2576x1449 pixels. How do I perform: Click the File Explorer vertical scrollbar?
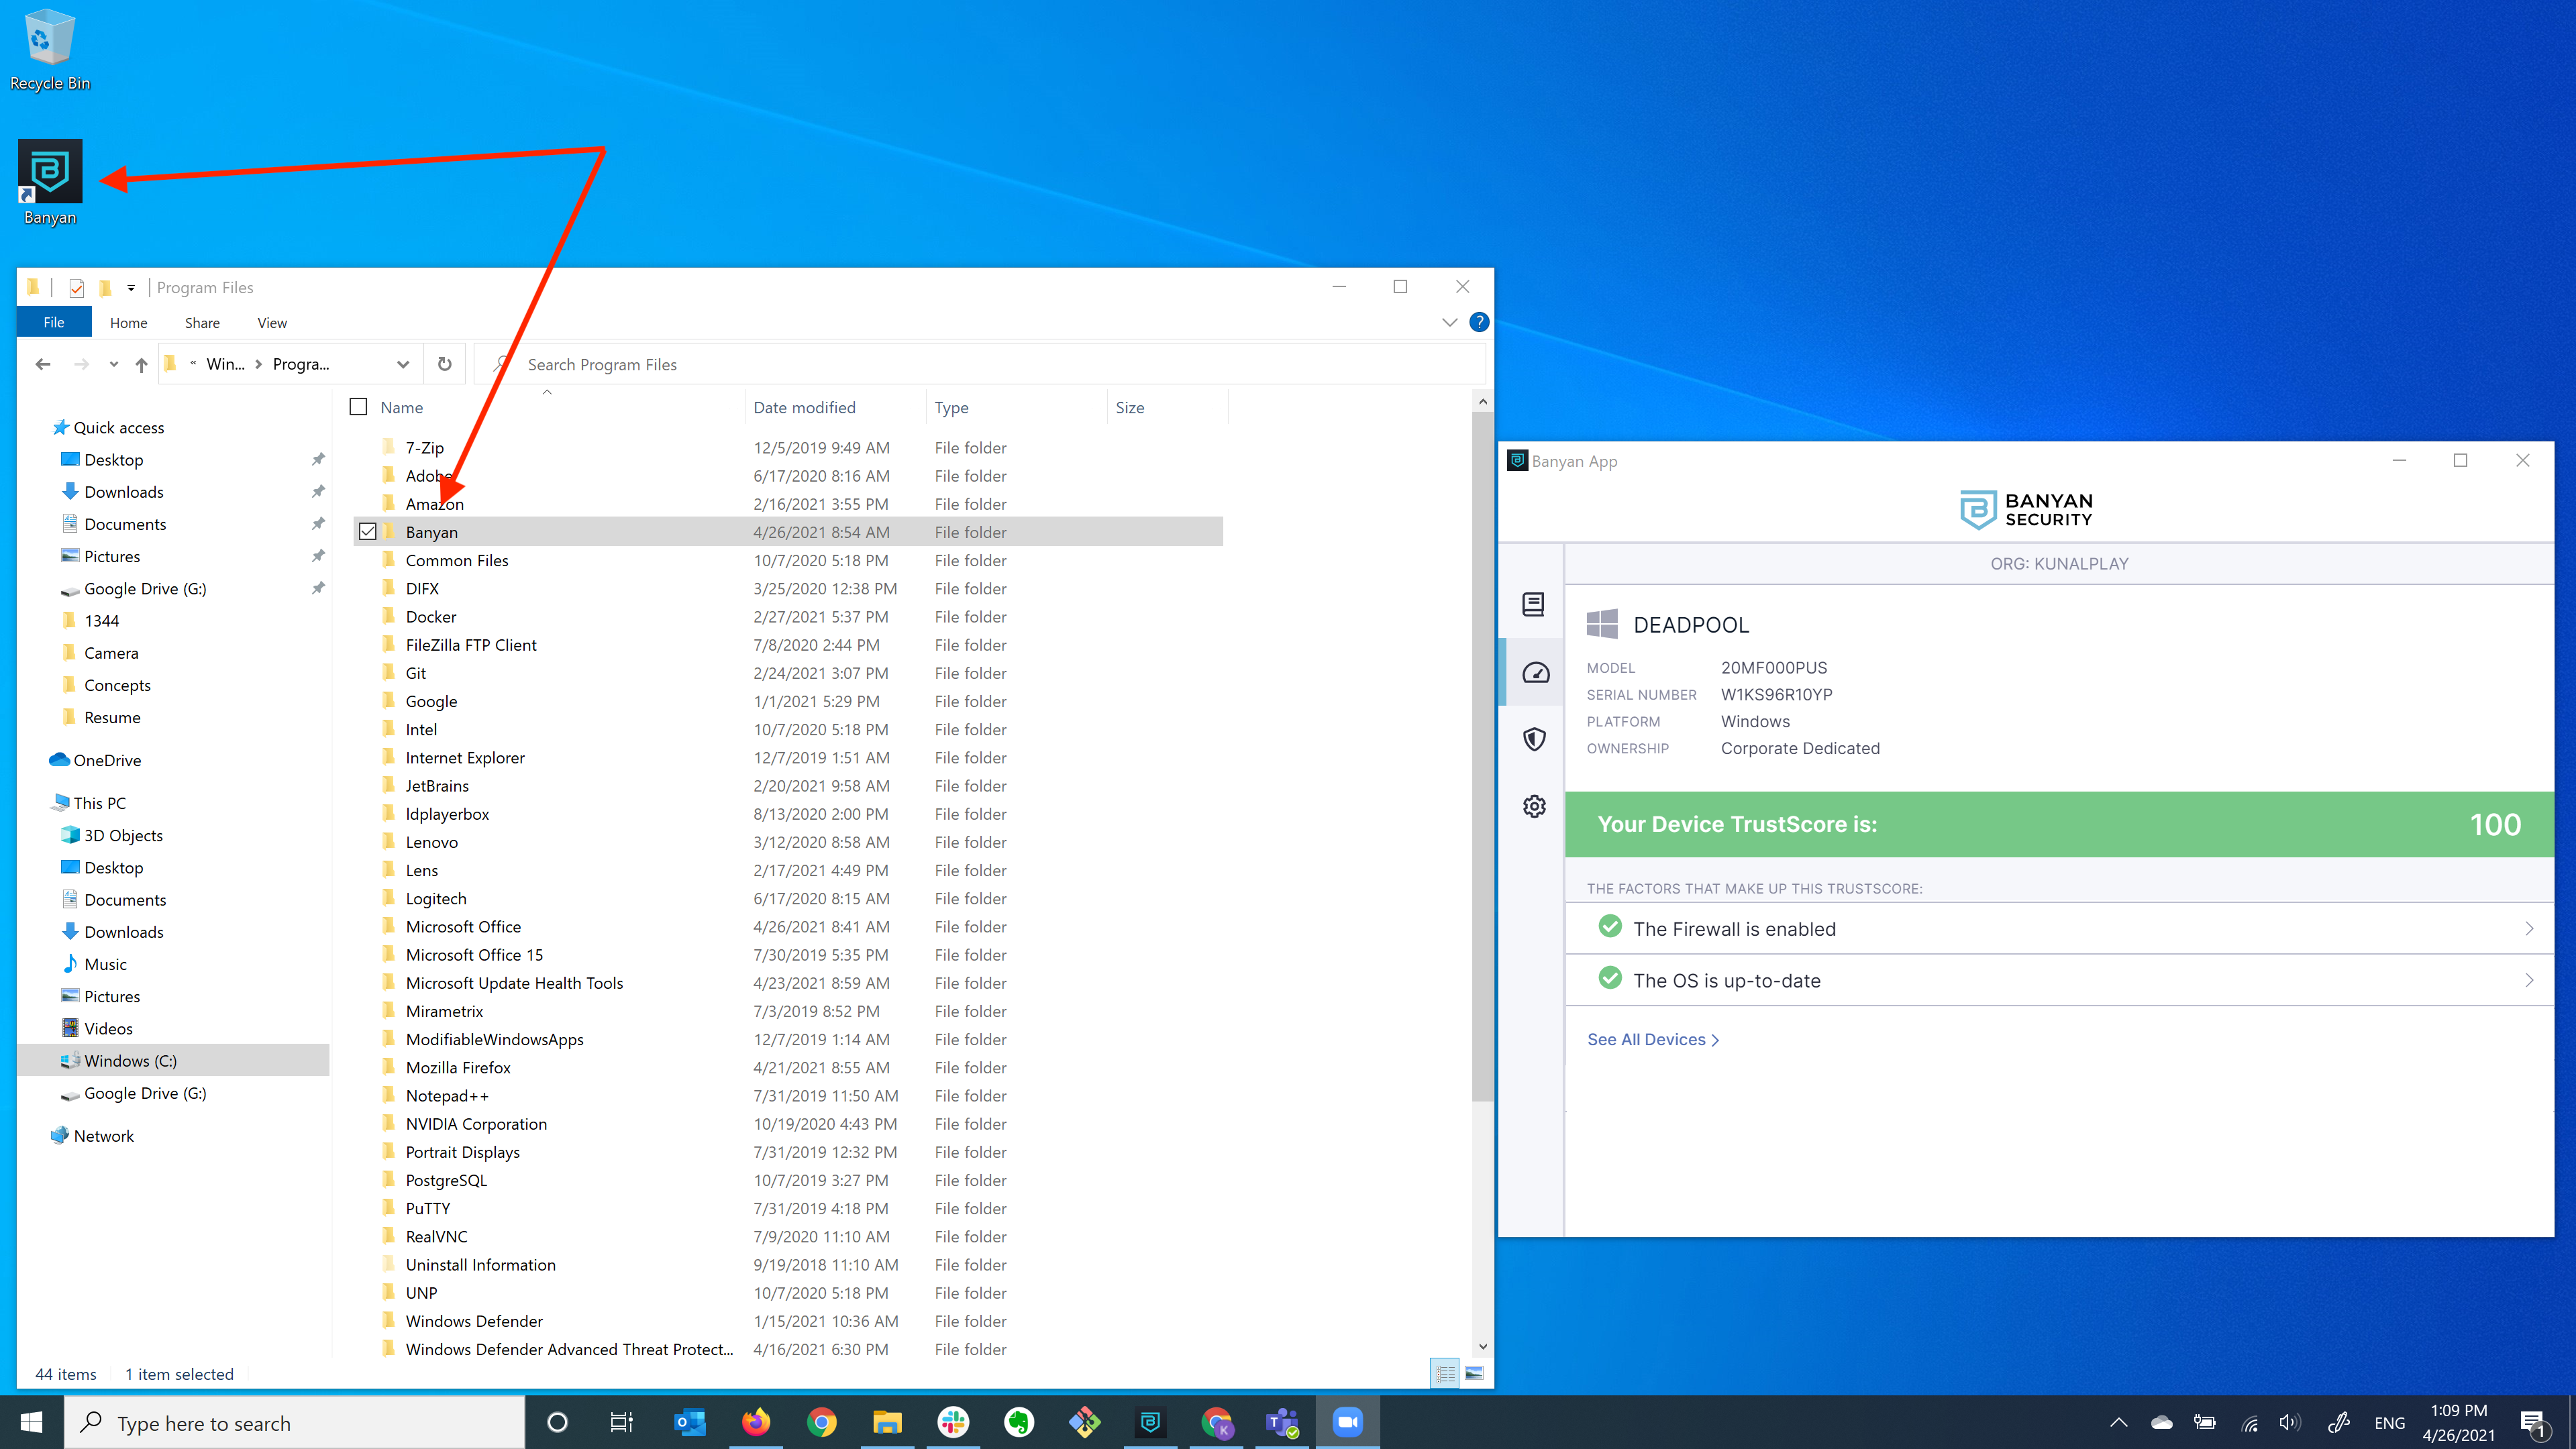coord(1482,750)
